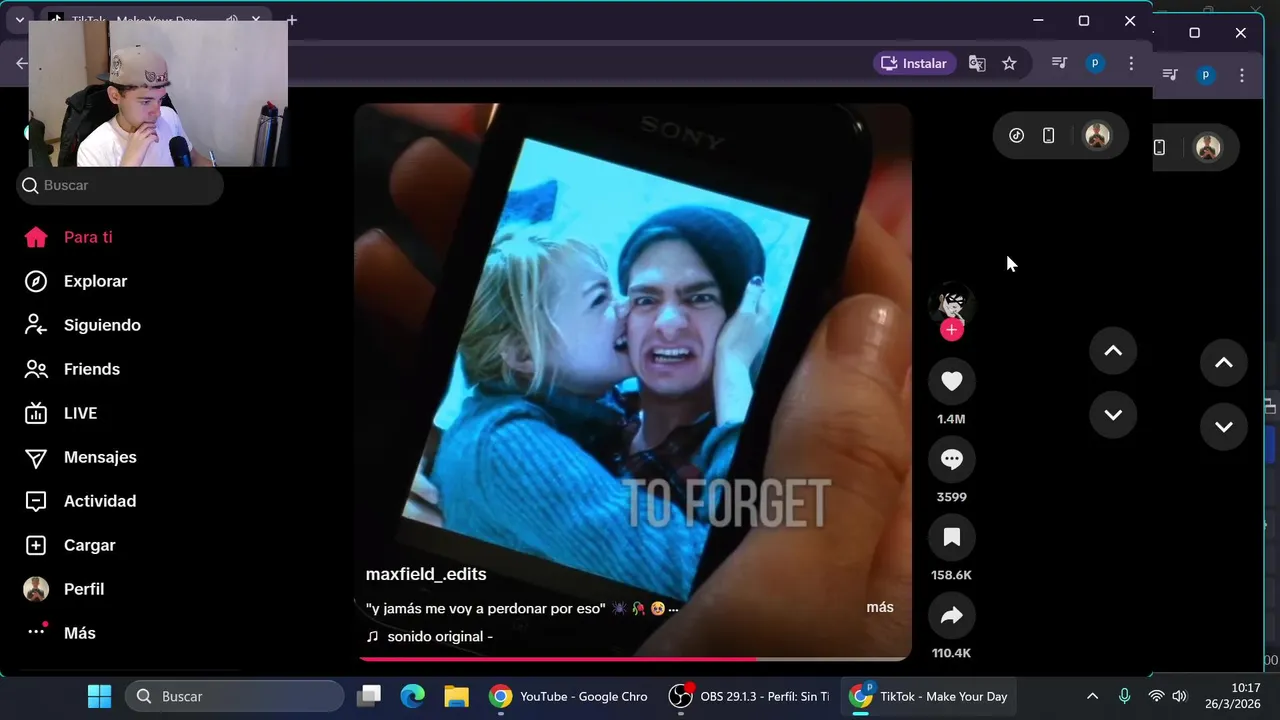Click the translate page icon
The image size is (1280, 720).
977,63
